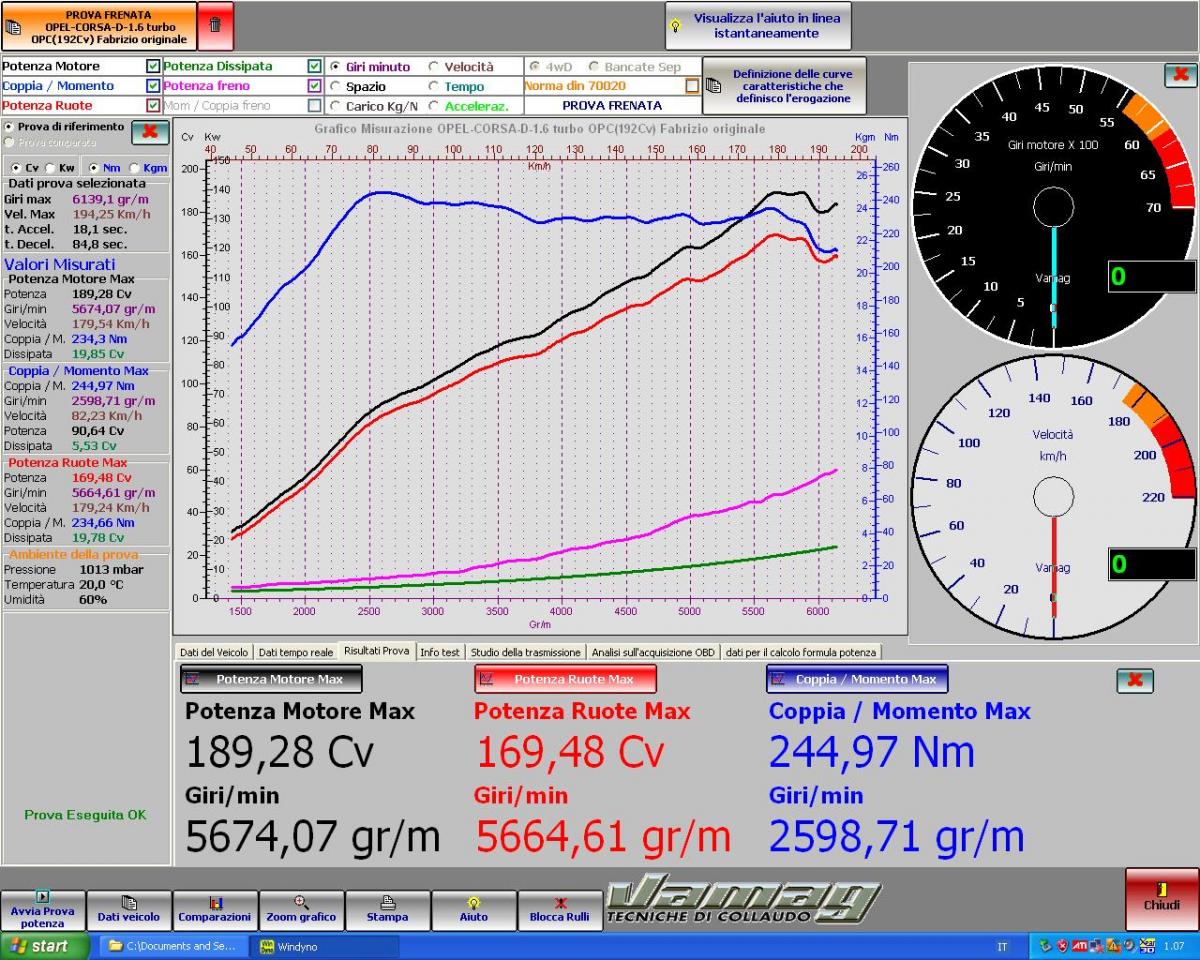
Task: Click the 1.07 clock in tray
Action: tap(1174, 946)
